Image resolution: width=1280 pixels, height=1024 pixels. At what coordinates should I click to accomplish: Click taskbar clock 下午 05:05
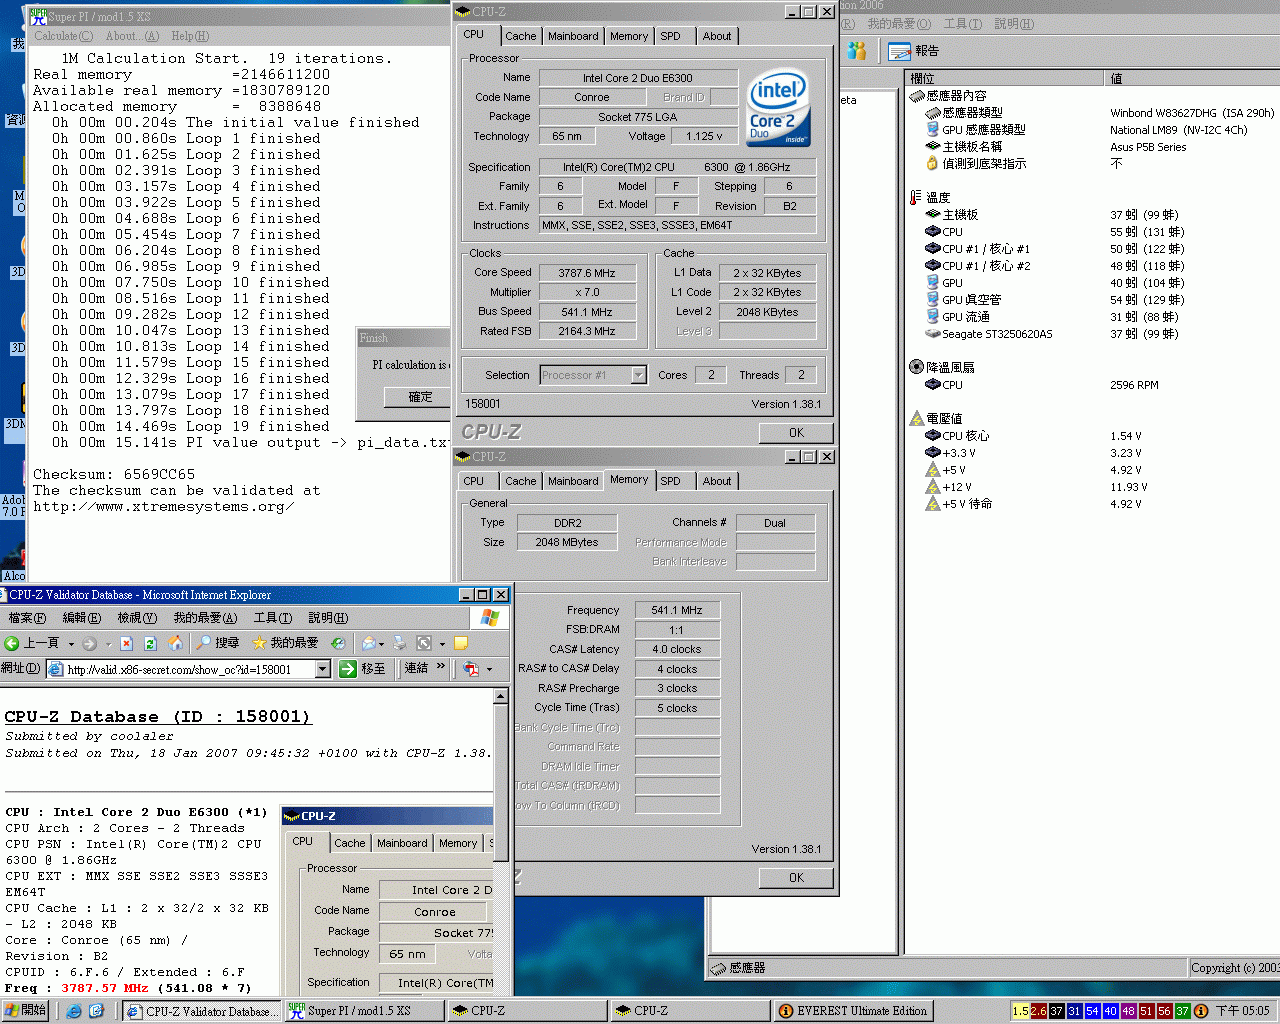[x=1242, y=1011]
